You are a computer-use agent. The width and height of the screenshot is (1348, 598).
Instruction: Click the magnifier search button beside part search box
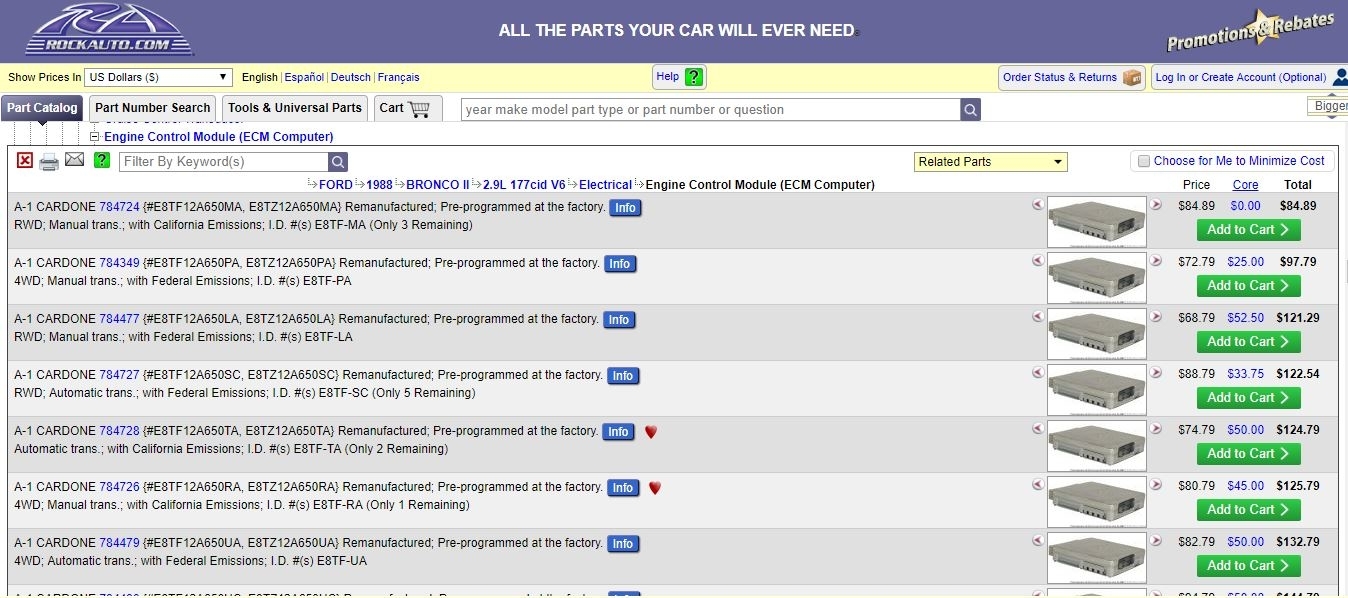[x=970, y=110]
